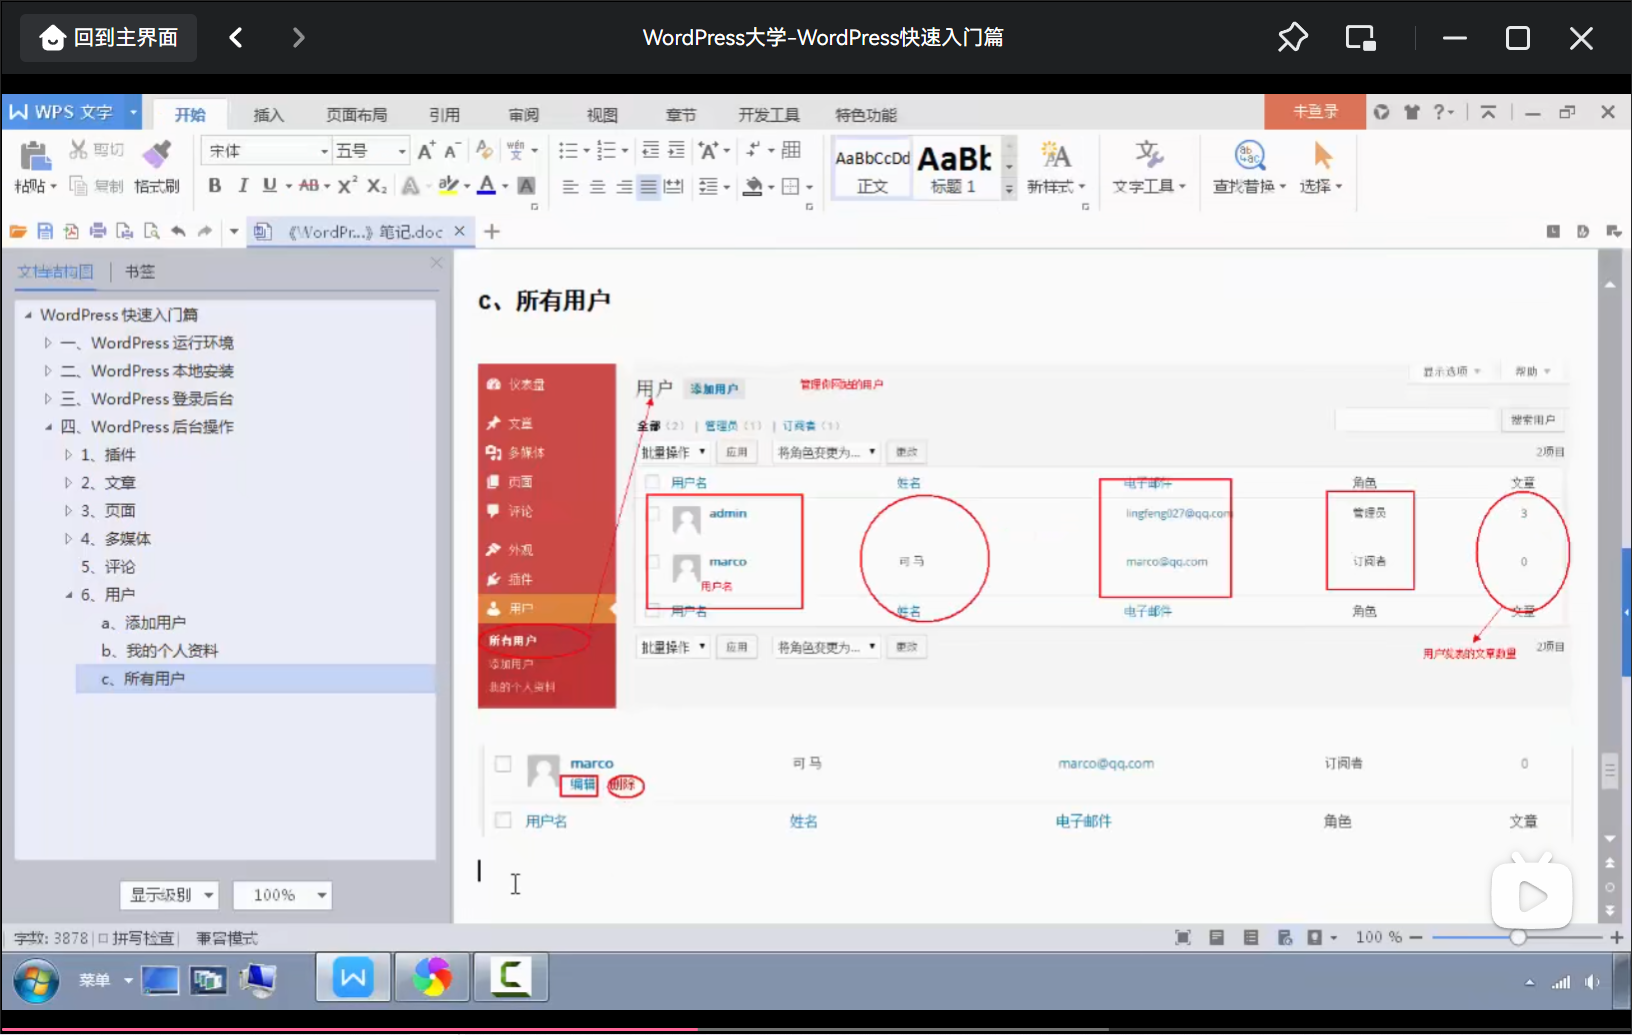The width and height of the screenshot is (1632, 1035).
Task: Collapse the 6、用户 tree node
Action: pyautogui.click(x=69, y=595)
